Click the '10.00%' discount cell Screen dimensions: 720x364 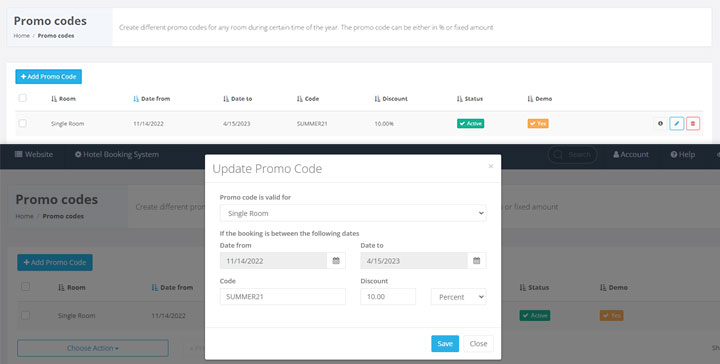point(384,124)
